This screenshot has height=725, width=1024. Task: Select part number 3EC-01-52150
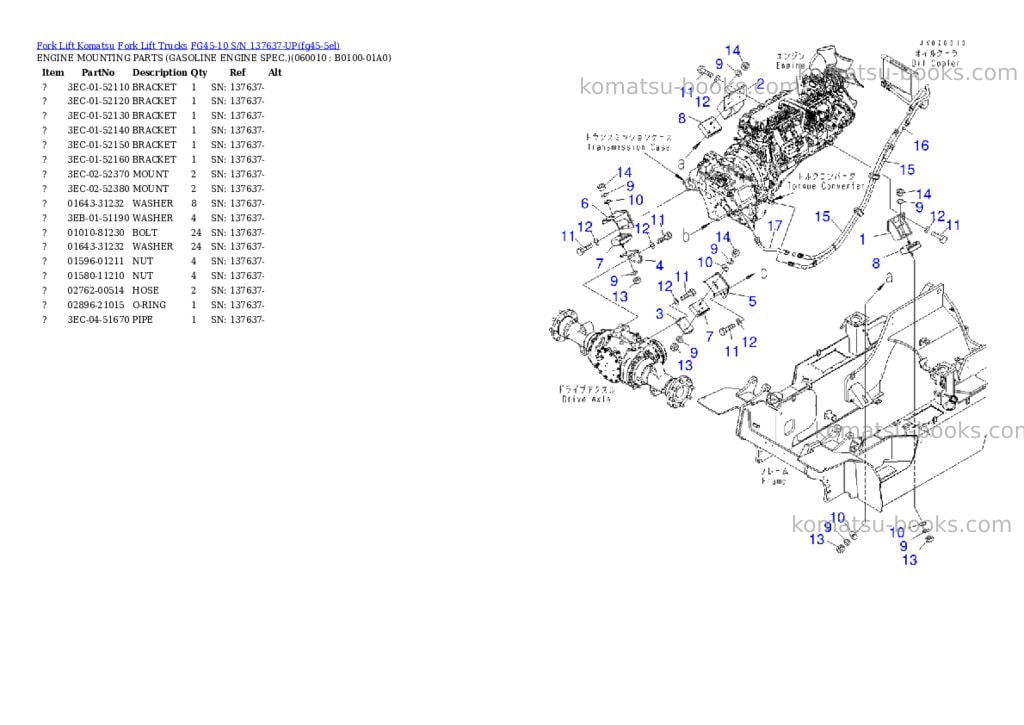[98, 145]
